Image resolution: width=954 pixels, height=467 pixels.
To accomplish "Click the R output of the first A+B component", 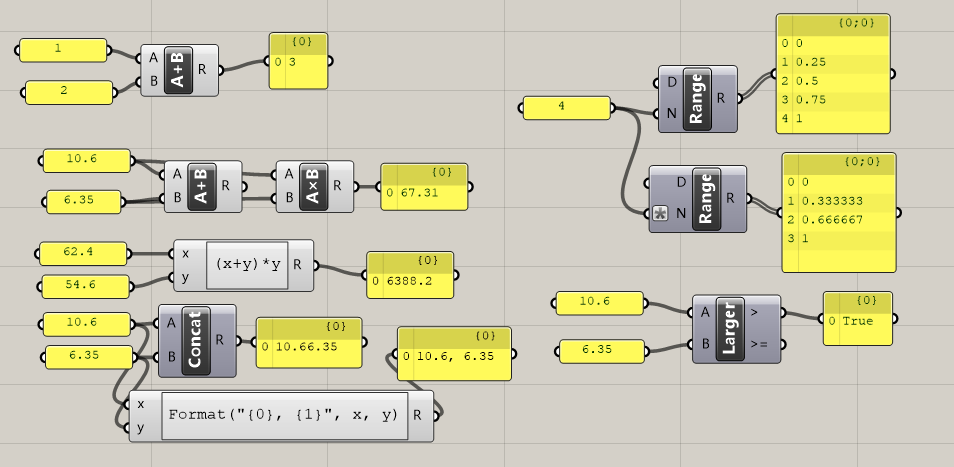I will (203, 70).
